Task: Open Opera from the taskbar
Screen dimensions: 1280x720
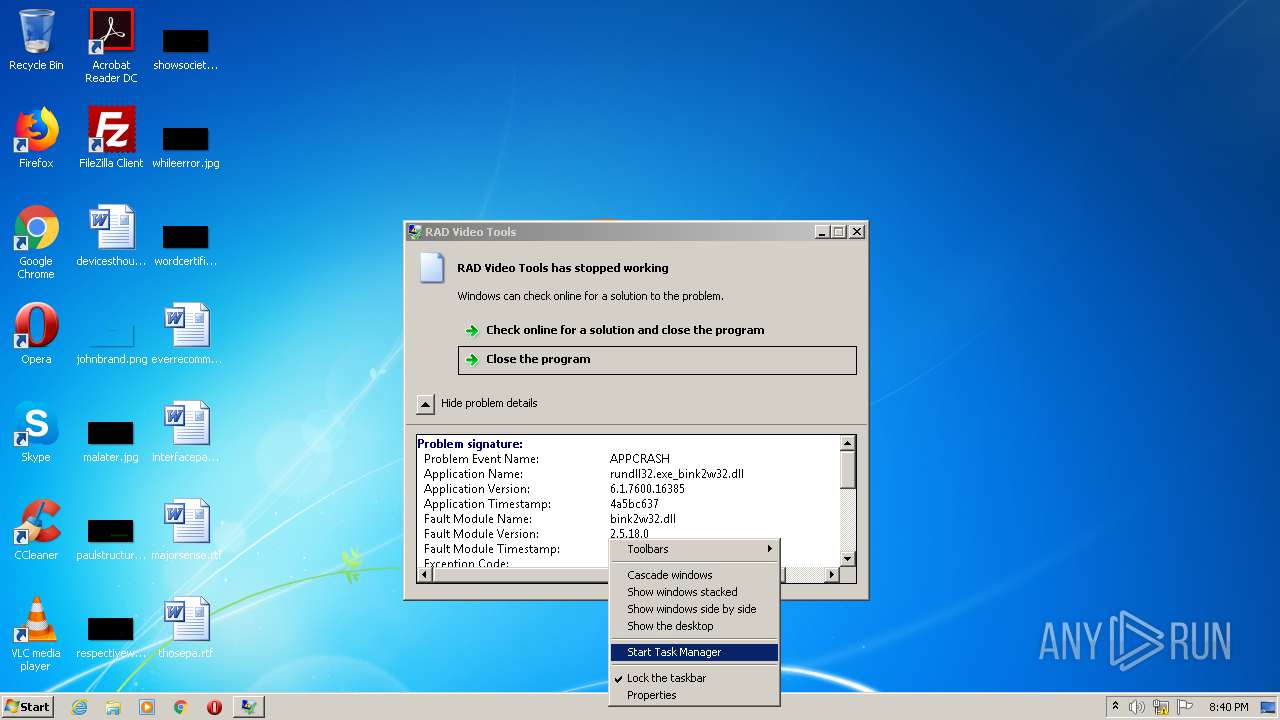Action: 214,707
